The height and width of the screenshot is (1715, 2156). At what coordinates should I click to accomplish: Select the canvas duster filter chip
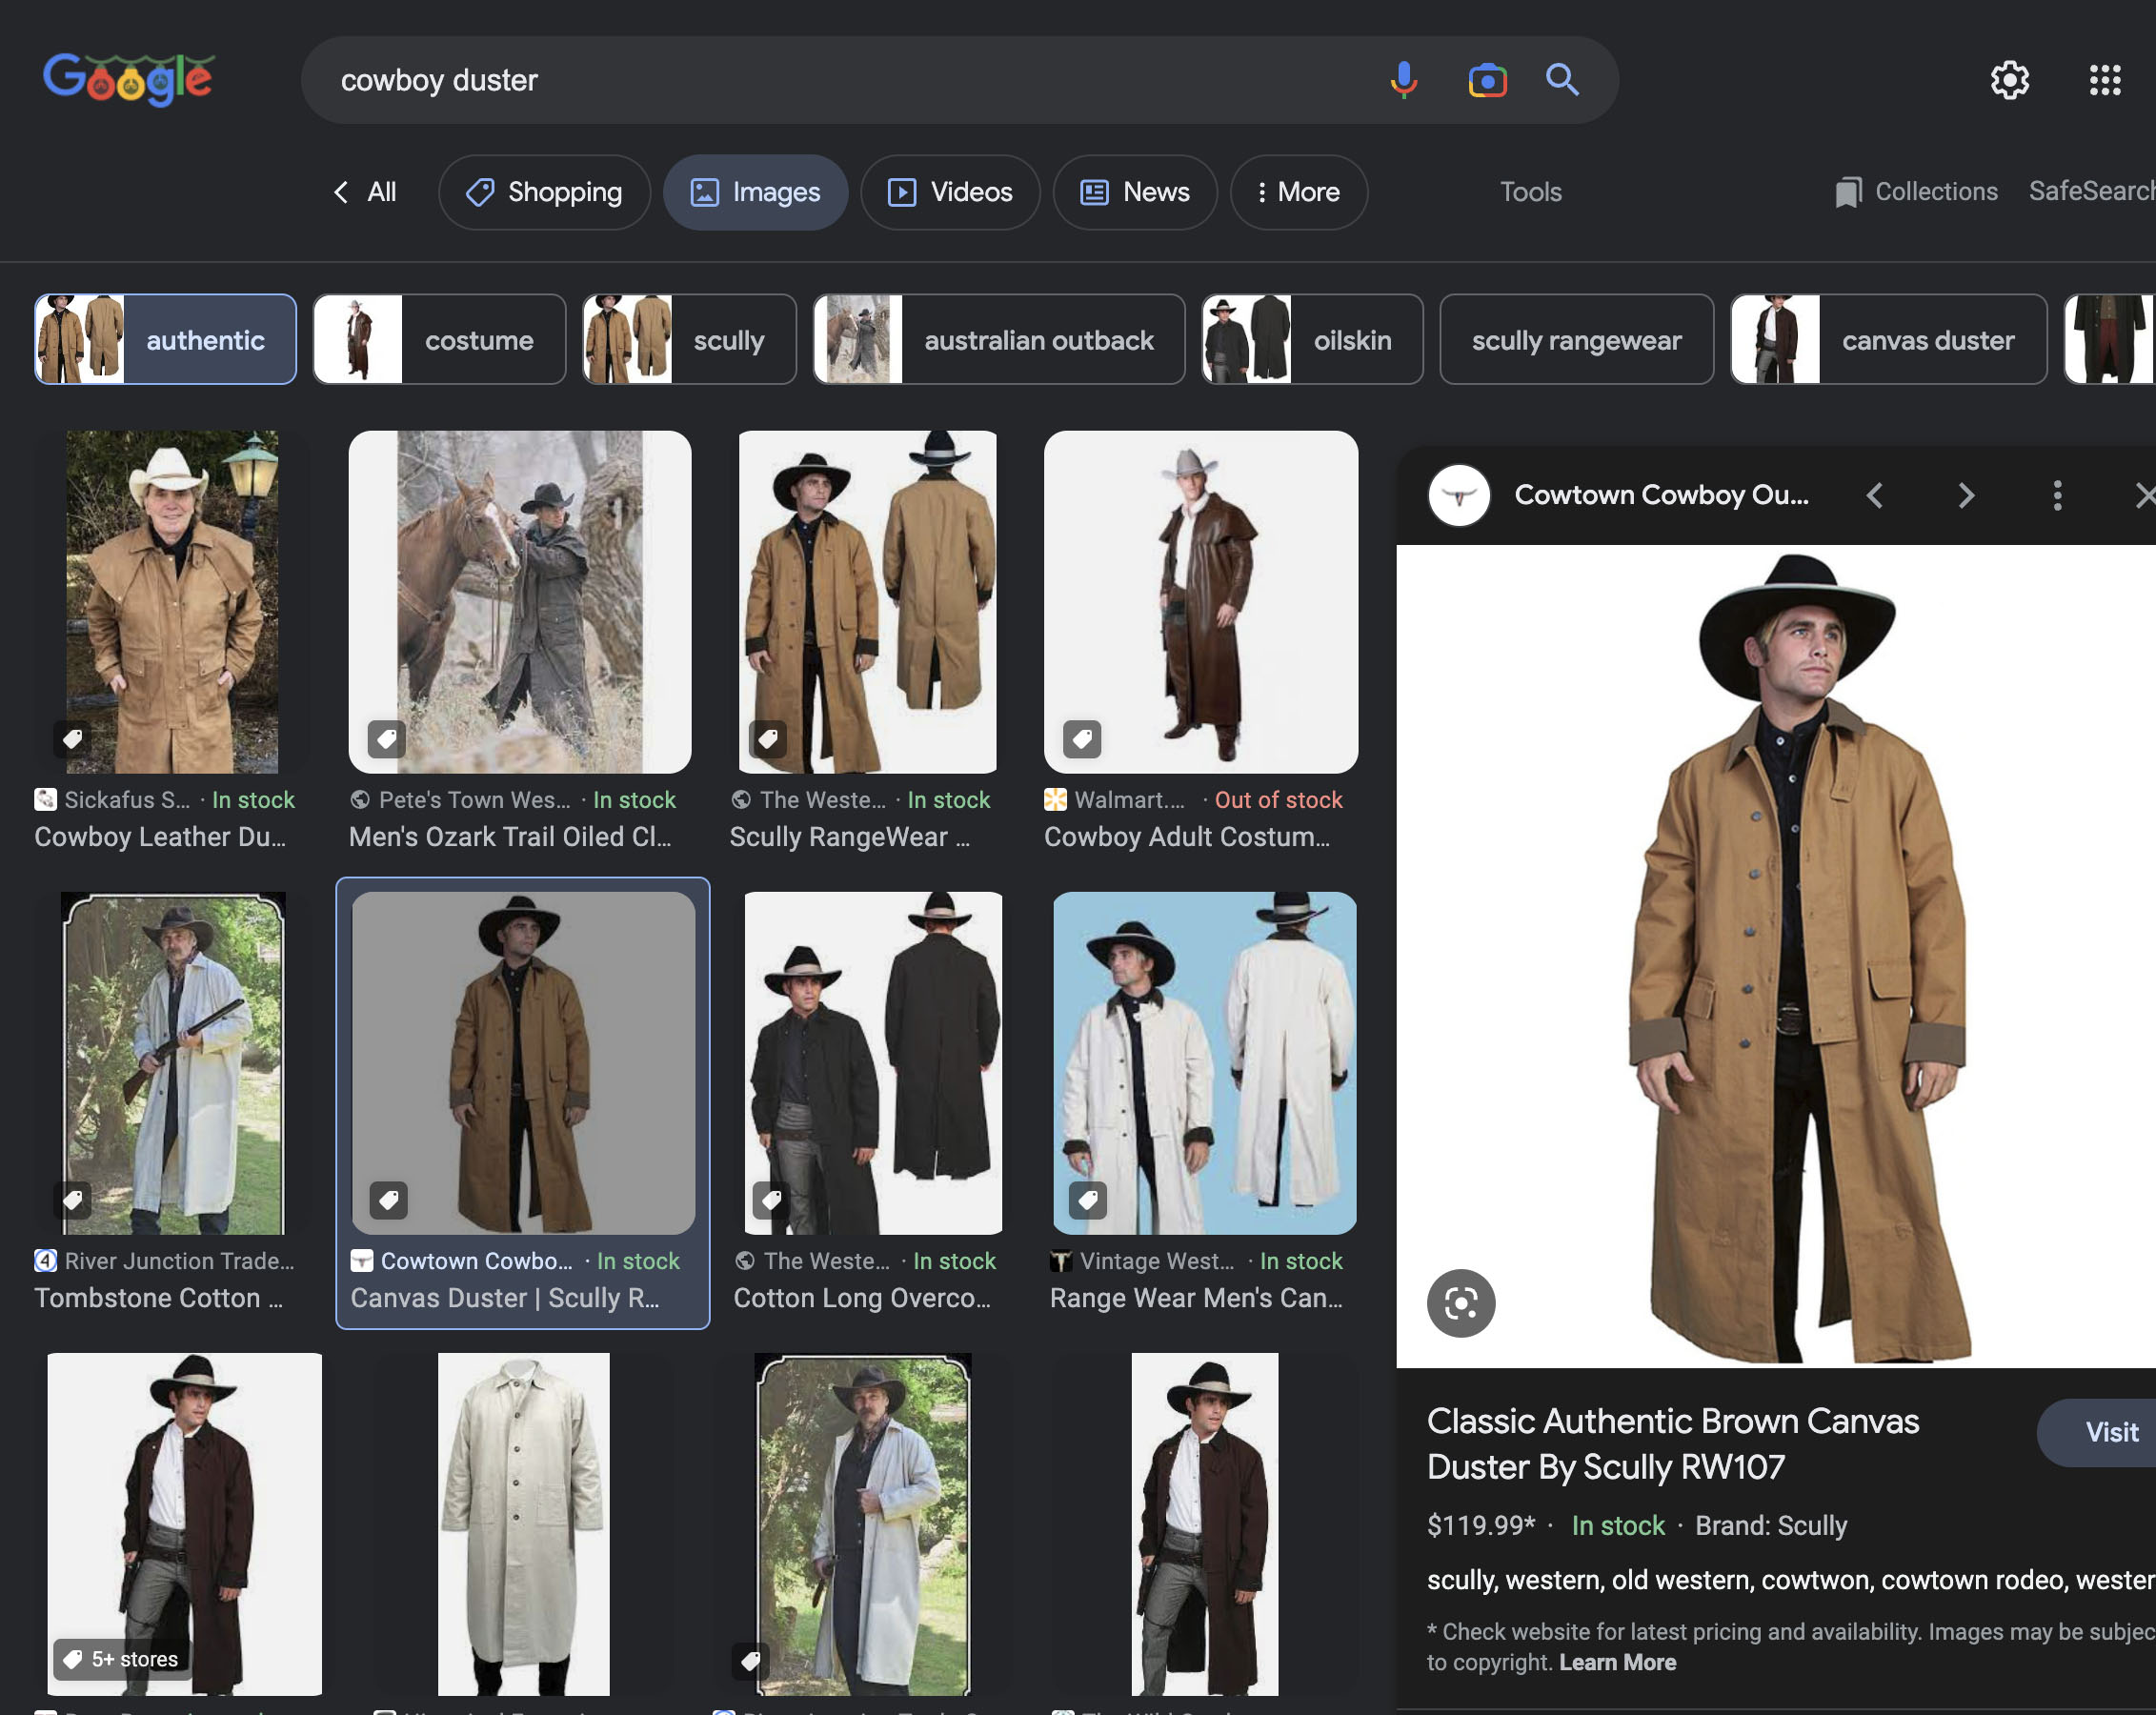[x=1888, y=339]
